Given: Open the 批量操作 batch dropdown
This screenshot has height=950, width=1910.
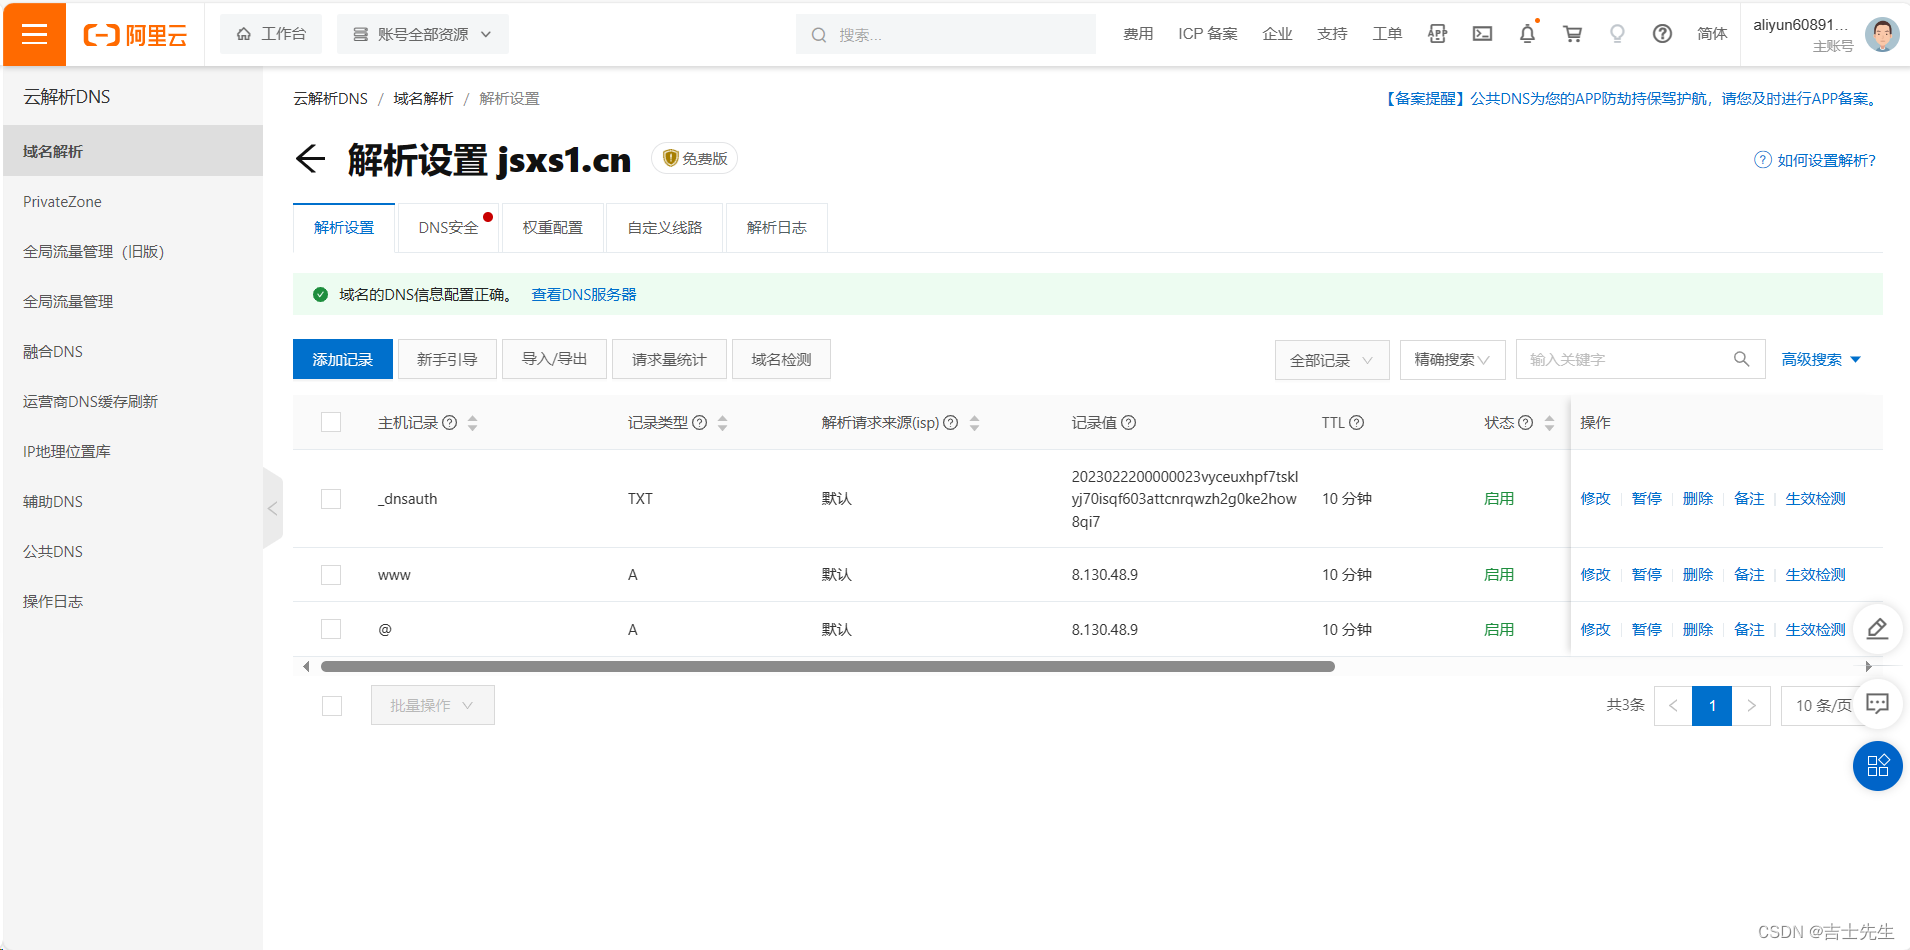Looking at the screenshot, I should 433,705.
